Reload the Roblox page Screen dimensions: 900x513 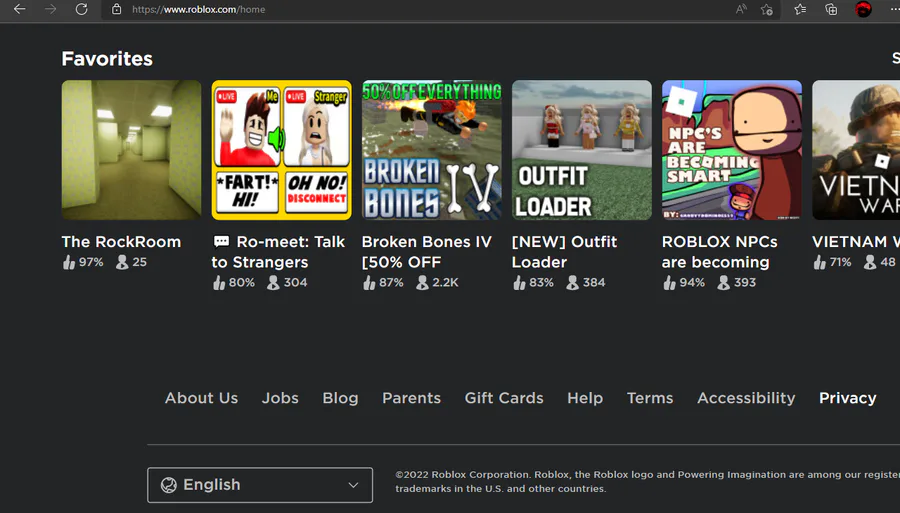pos(82,9)
